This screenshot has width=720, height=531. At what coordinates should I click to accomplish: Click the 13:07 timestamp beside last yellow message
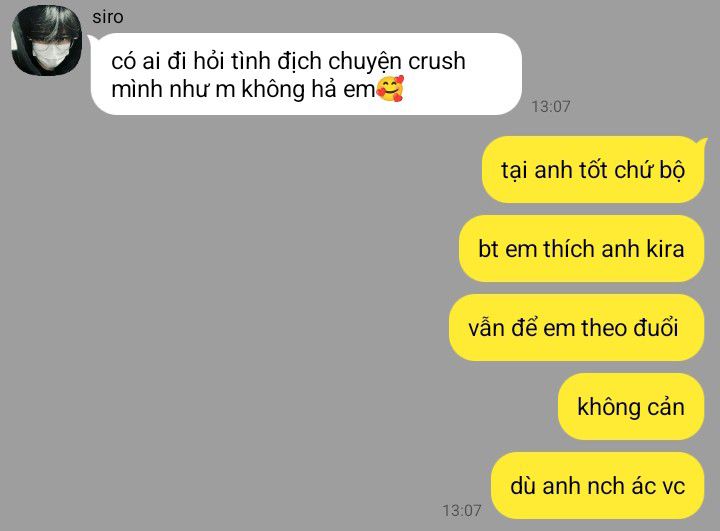pos(461,510)
